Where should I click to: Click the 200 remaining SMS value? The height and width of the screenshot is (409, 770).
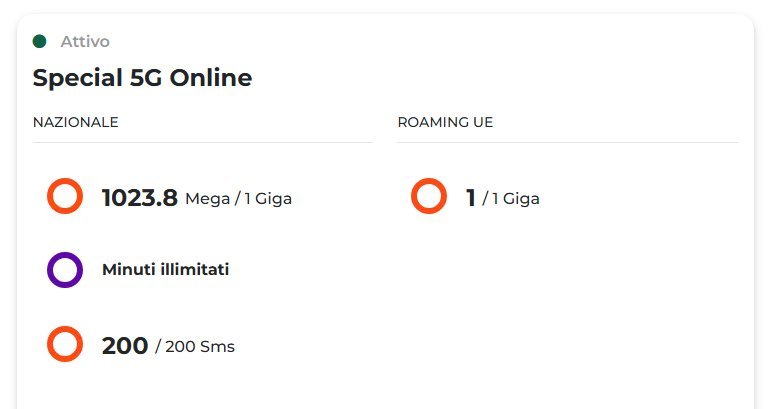pyautogui.click(x=125, y=346)
